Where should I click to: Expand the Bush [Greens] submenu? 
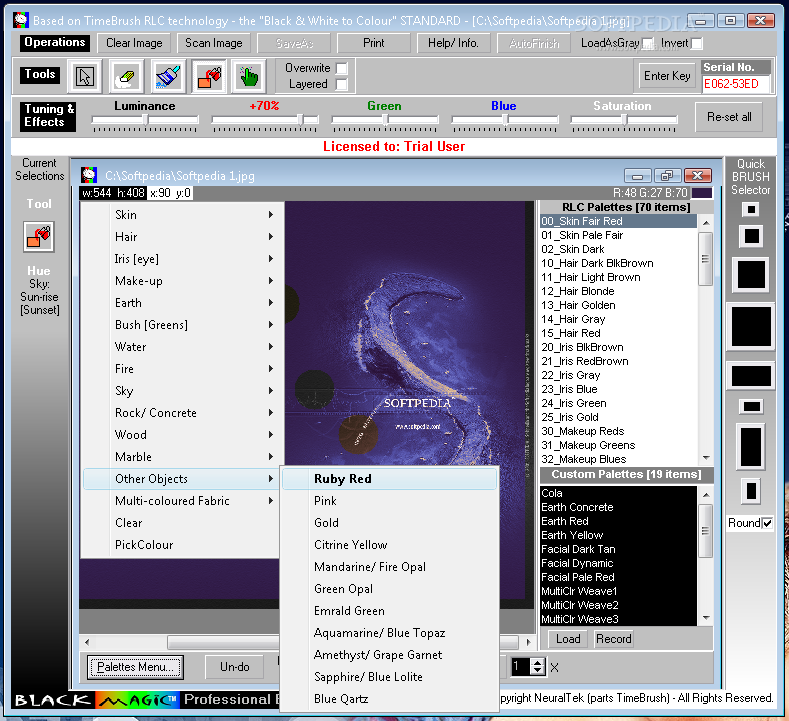[181, 325]
